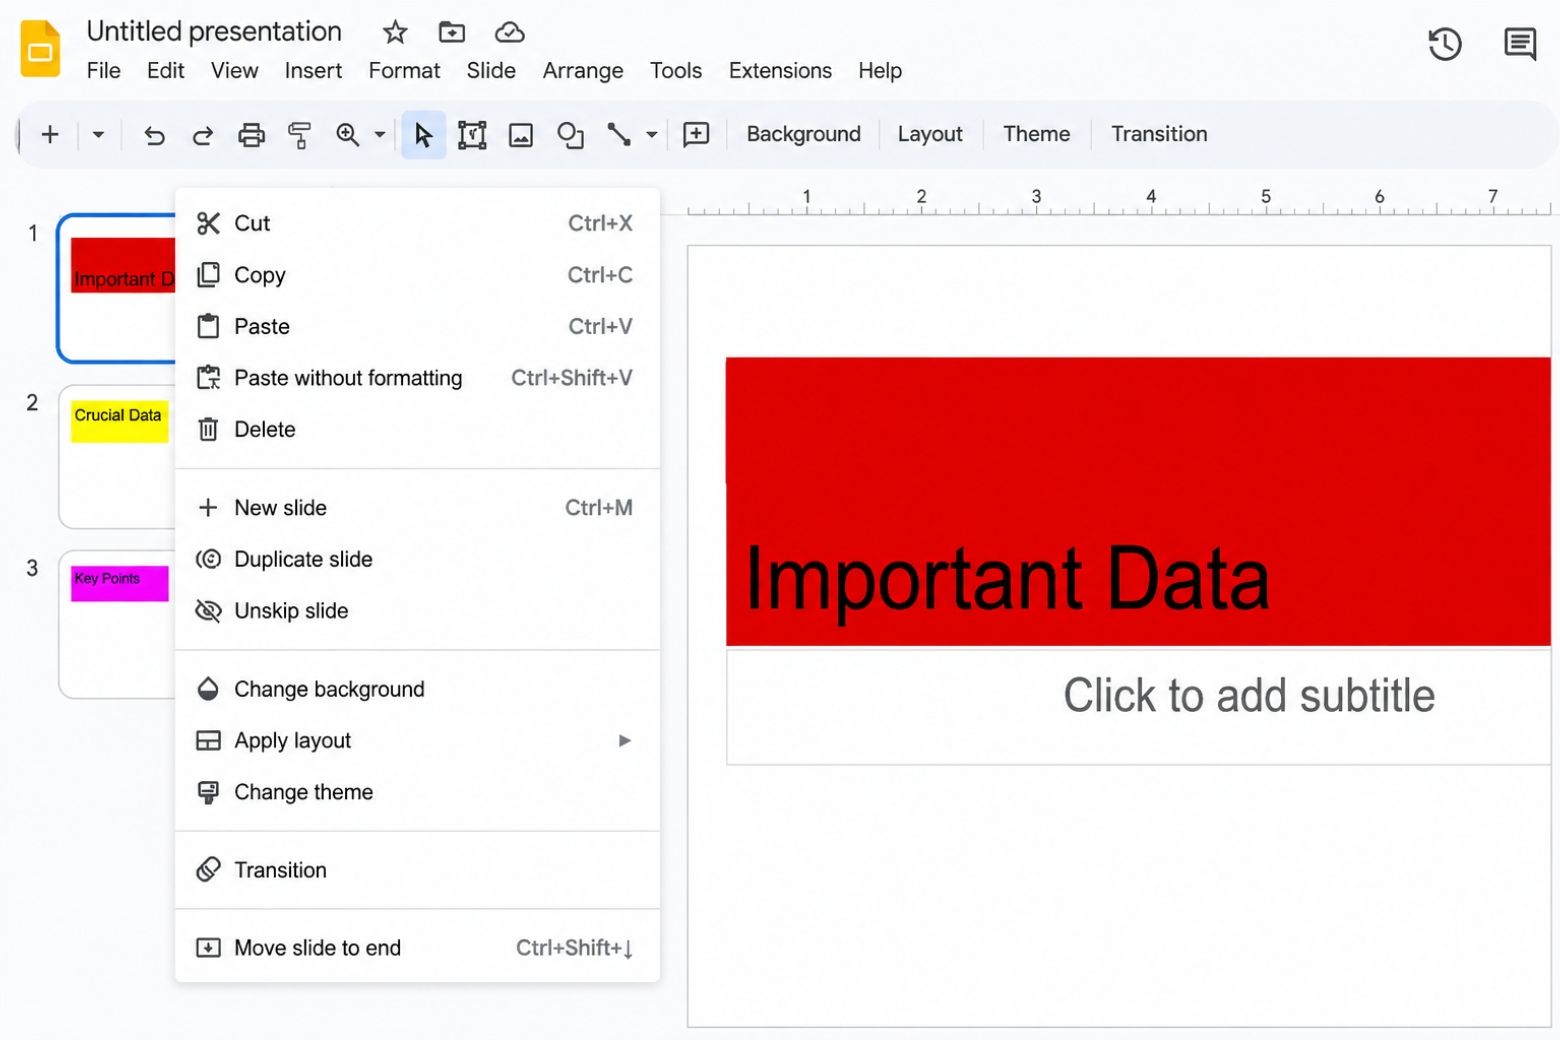
Task: Insert a text box
Action: [x=472, y=135]
